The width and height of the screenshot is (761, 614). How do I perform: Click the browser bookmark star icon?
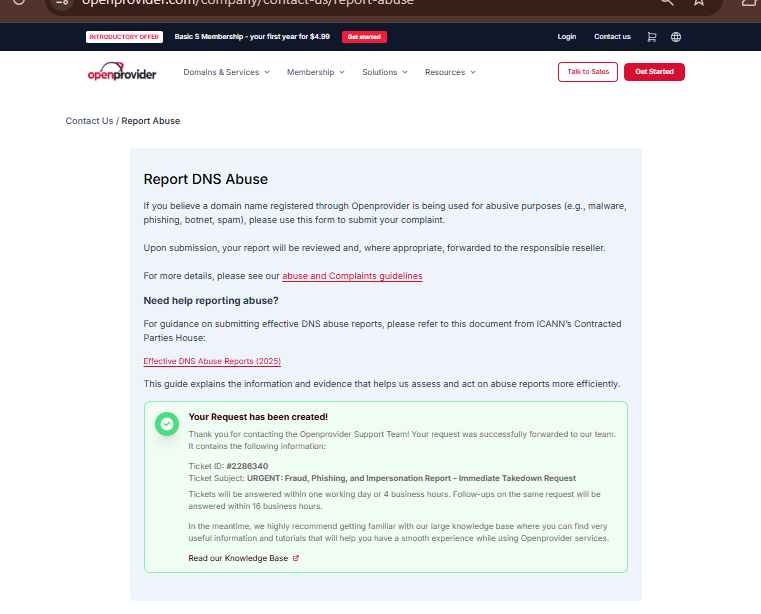tap(699, 2)
